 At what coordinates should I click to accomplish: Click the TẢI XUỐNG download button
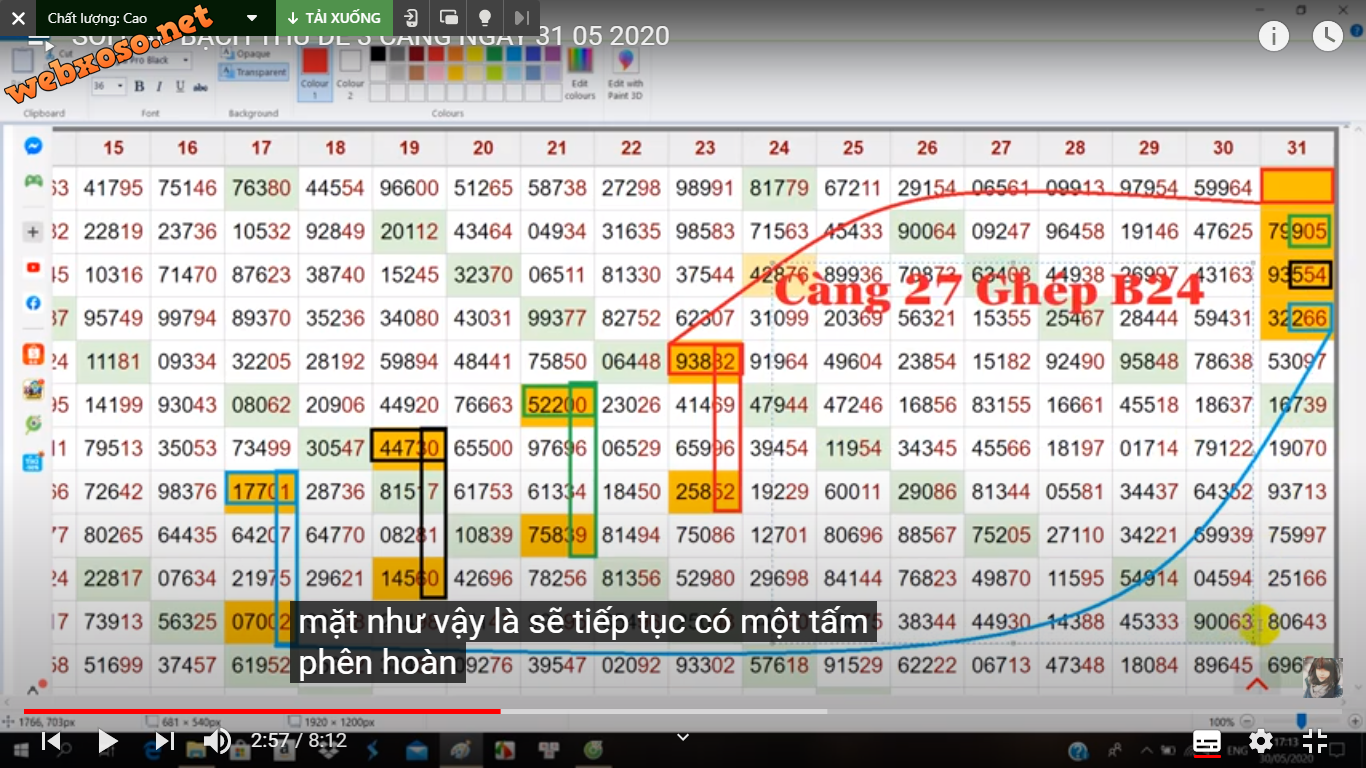point(333,18)
